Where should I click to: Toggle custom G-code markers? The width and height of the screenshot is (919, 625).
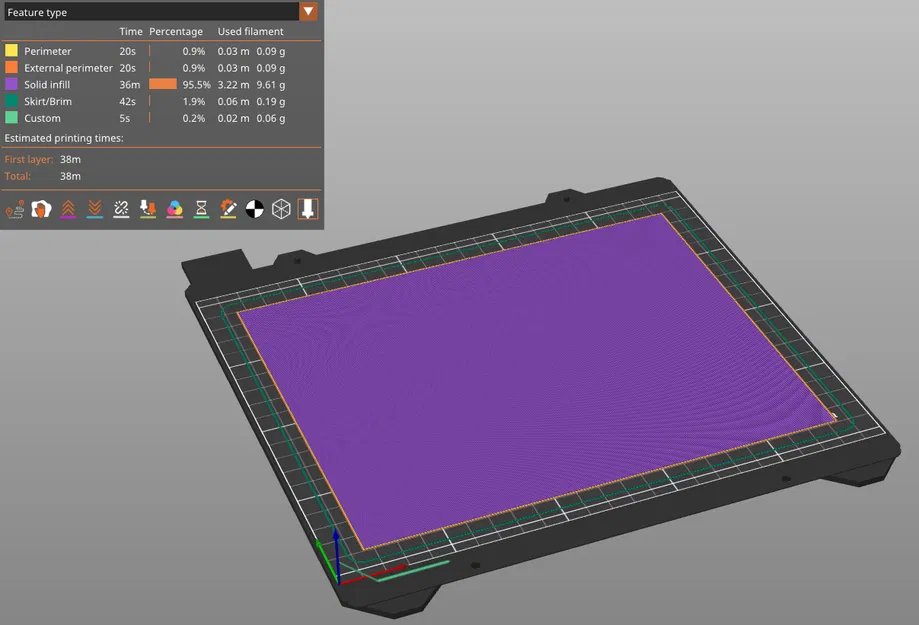pos(228,208)
